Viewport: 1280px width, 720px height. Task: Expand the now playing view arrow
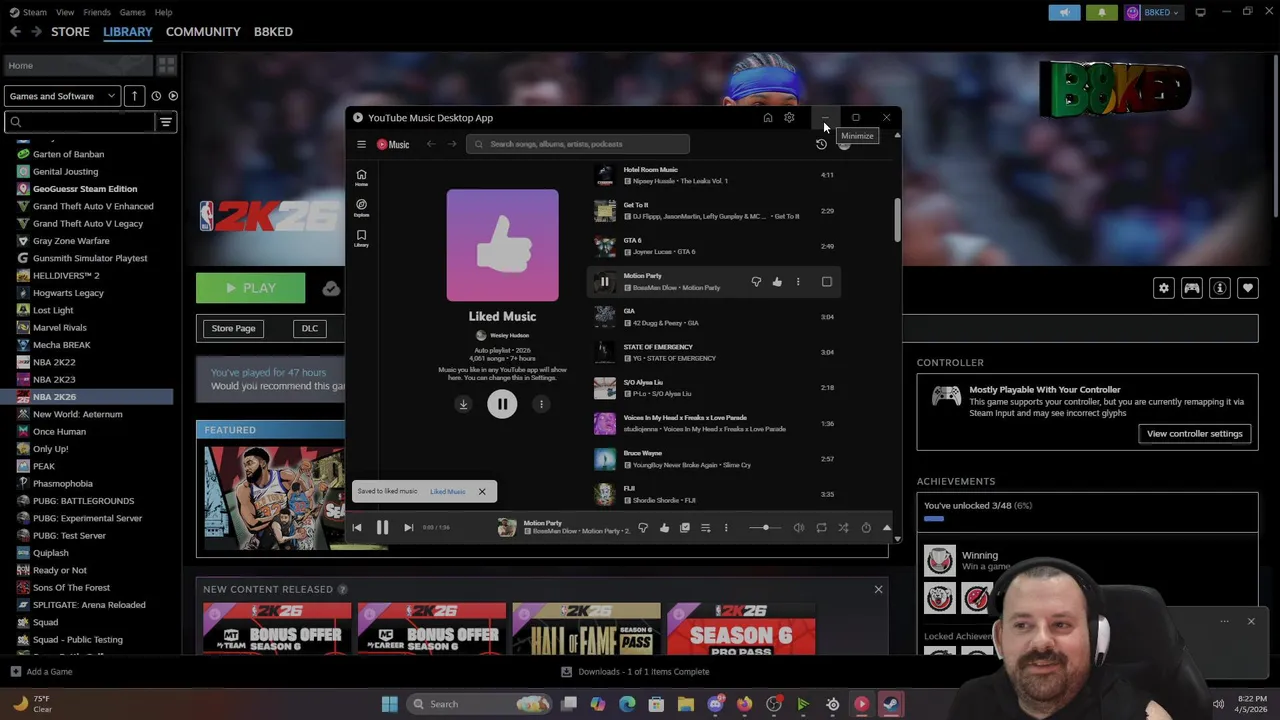click(x=886, y=527)
